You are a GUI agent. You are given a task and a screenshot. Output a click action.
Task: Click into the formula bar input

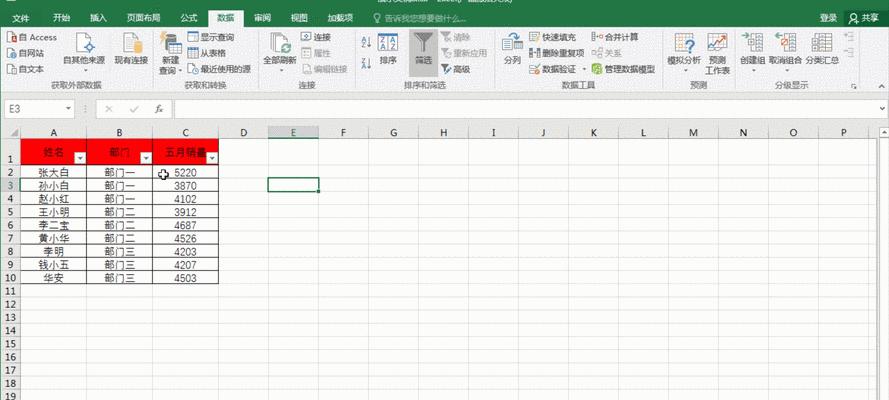point(527,109)
